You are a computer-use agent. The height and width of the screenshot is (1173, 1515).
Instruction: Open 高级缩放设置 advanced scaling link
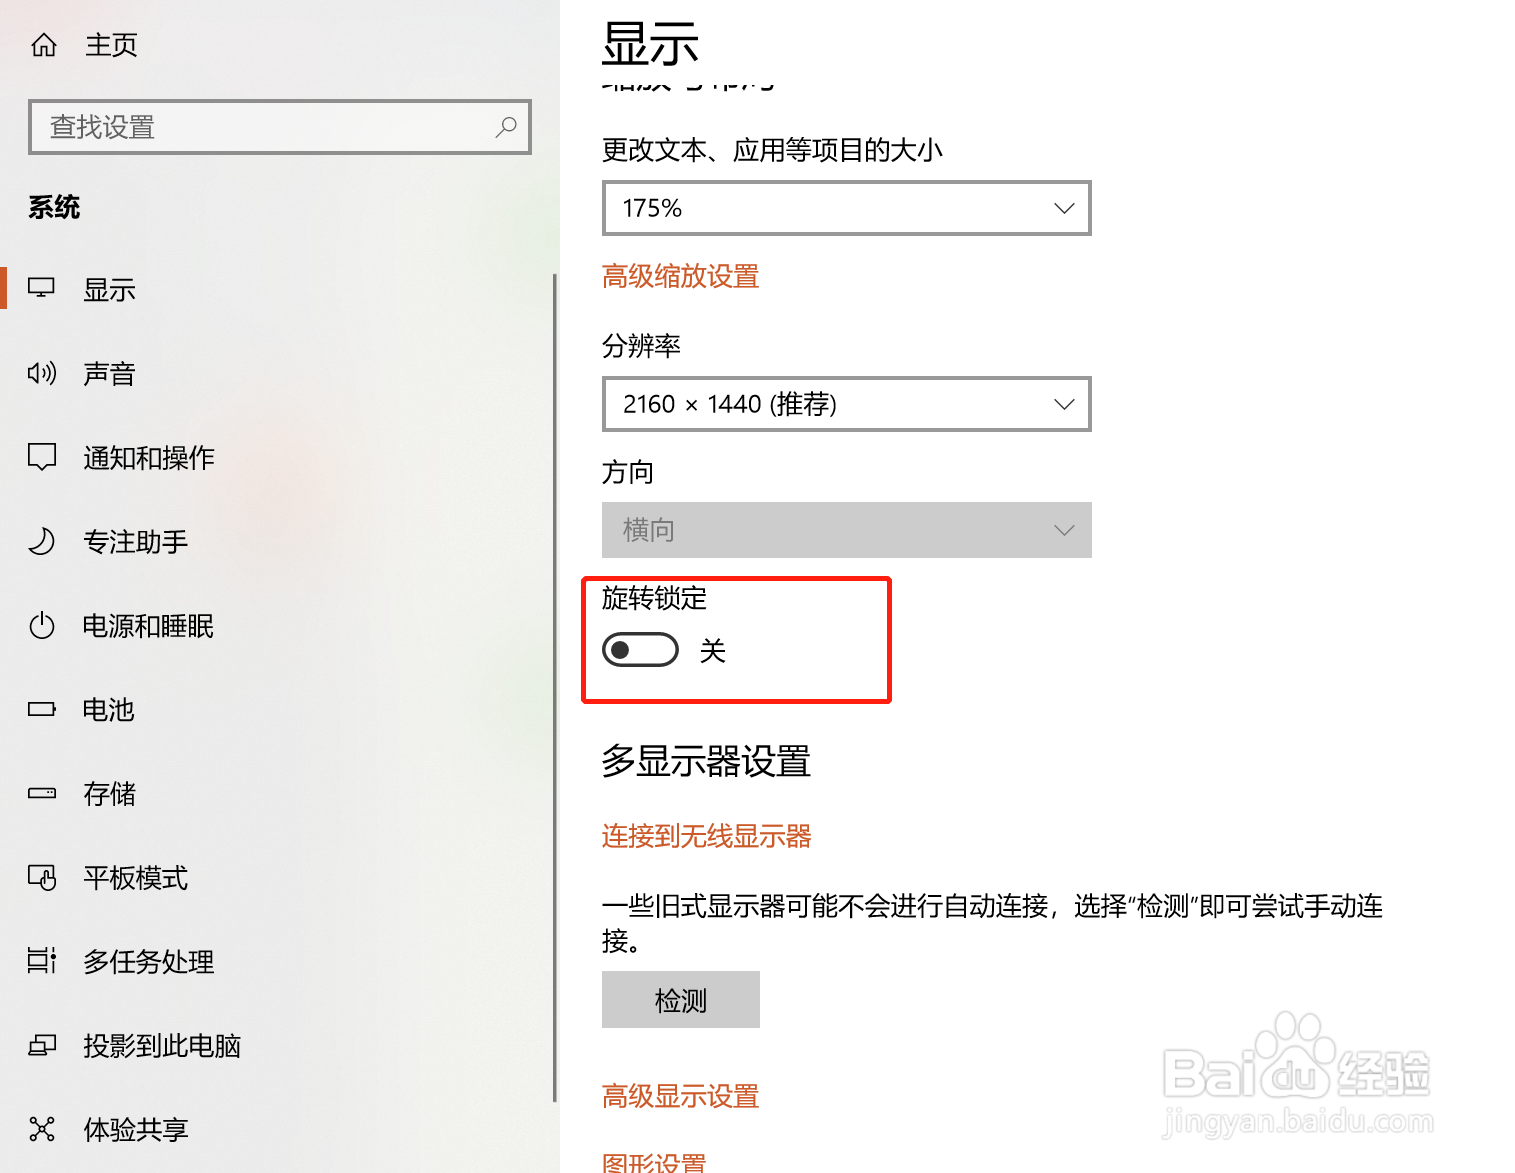click(680, 276)
